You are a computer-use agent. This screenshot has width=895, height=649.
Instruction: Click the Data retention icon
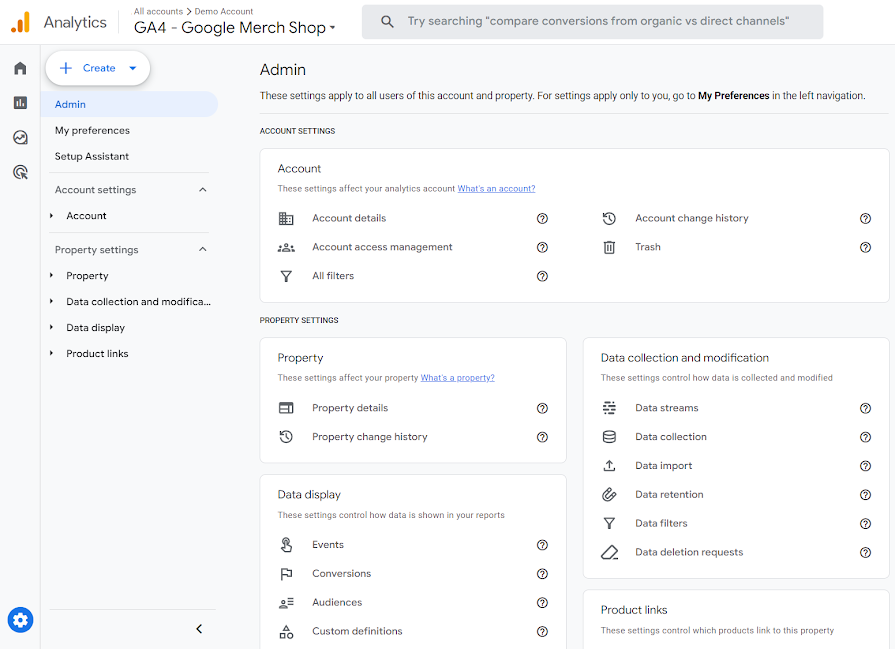coord(609,494)
